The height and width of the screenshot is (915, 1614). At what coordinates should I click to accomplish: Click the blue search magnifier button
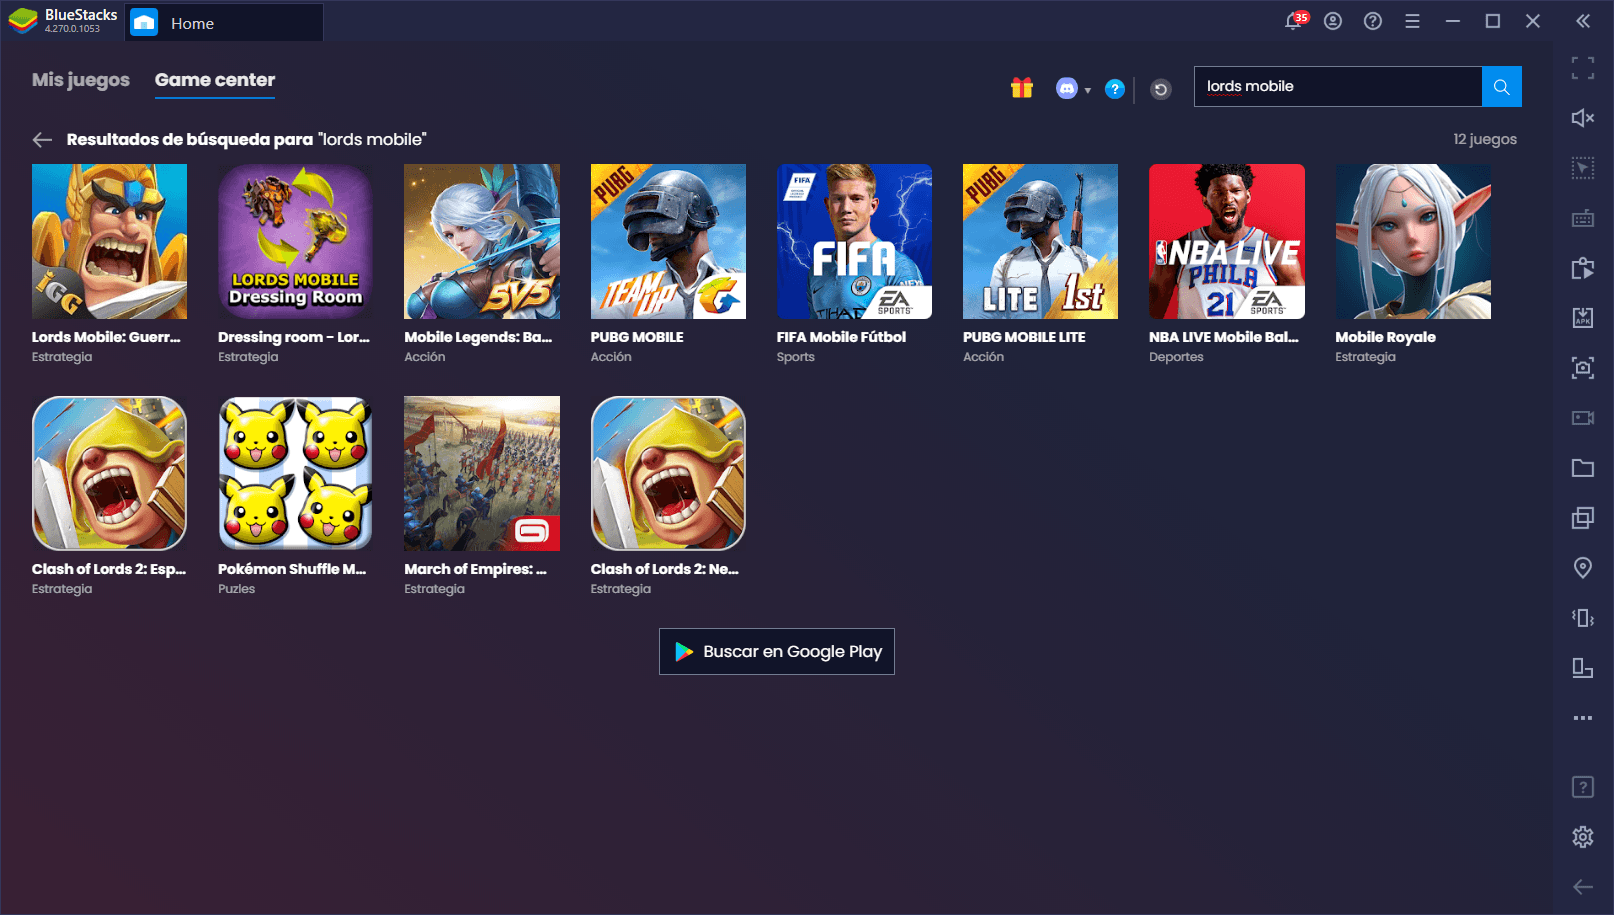[1502, 87]
